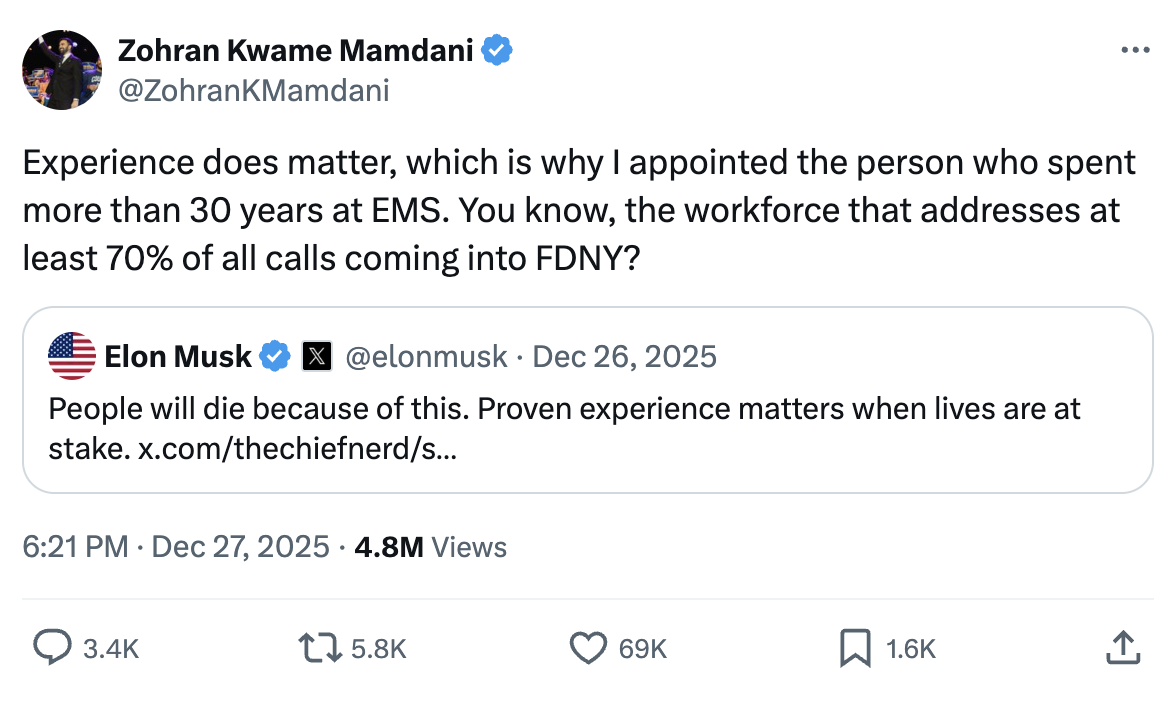Screen dimensions: 1174x706
Task: Open the Elon Musk name in quoted post
Action: tap(178, 356)
